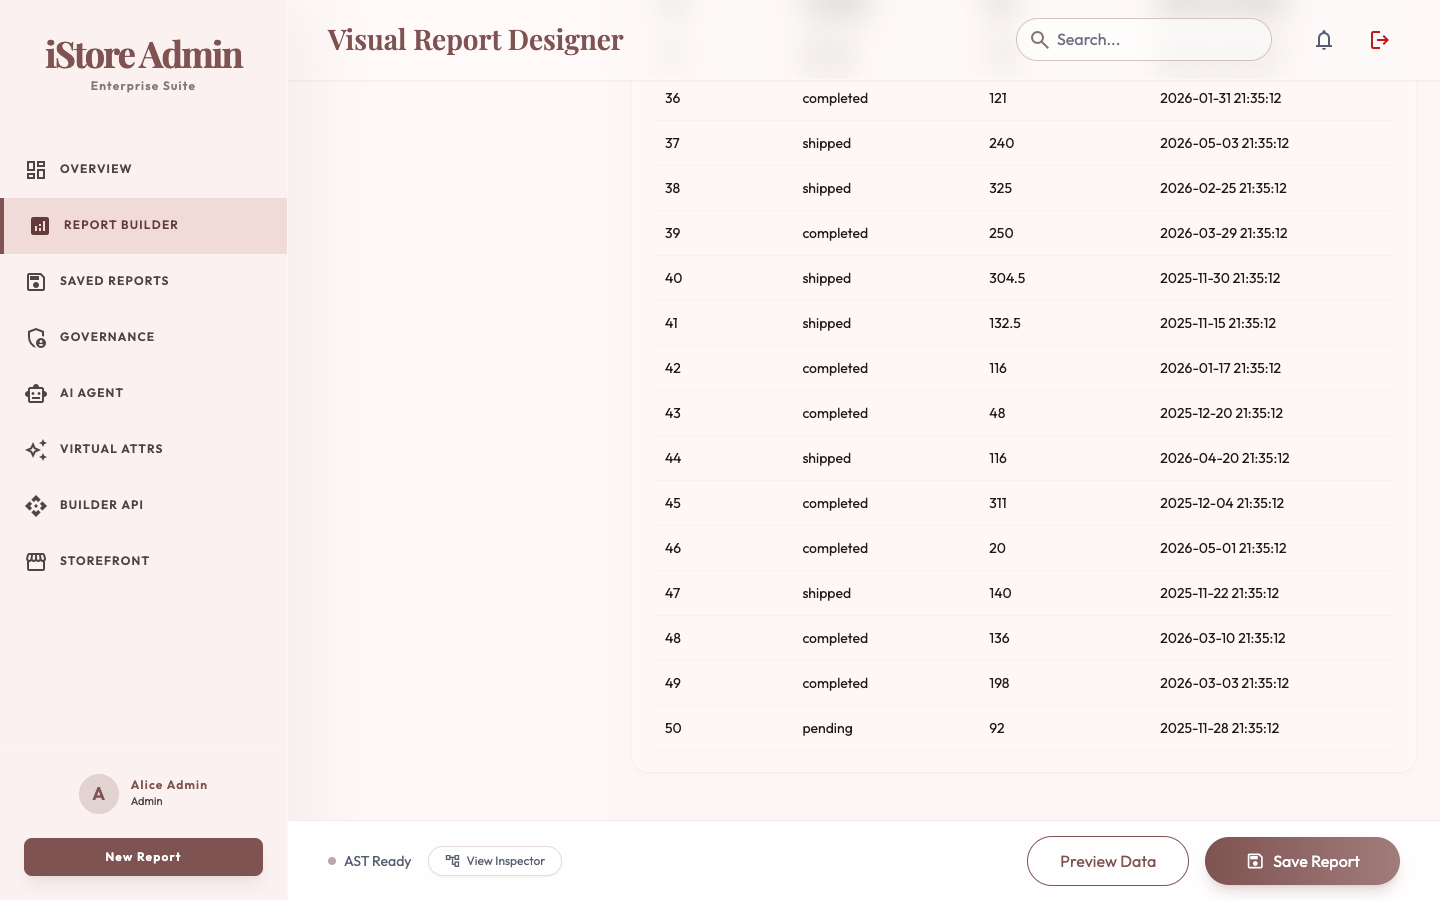Go to Saved Reports menu item

(144, 281)
